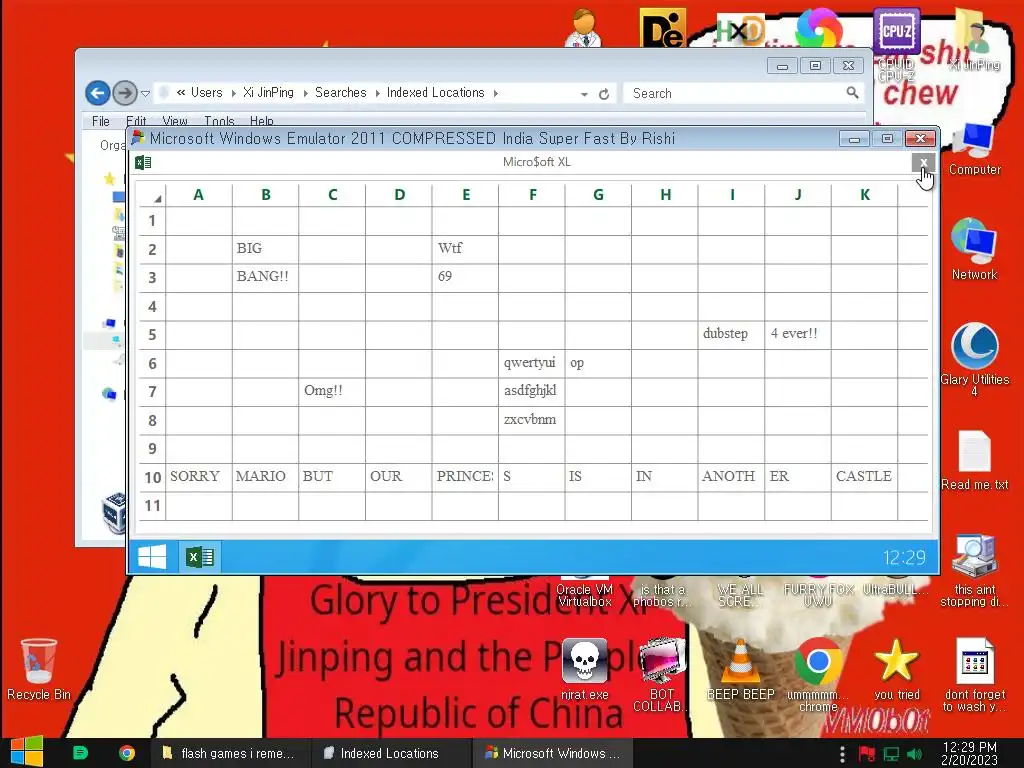Open Glary Utilities 4 desktop icon
This screenshot has height=768, width=1024.
click(x=974, y=359)
